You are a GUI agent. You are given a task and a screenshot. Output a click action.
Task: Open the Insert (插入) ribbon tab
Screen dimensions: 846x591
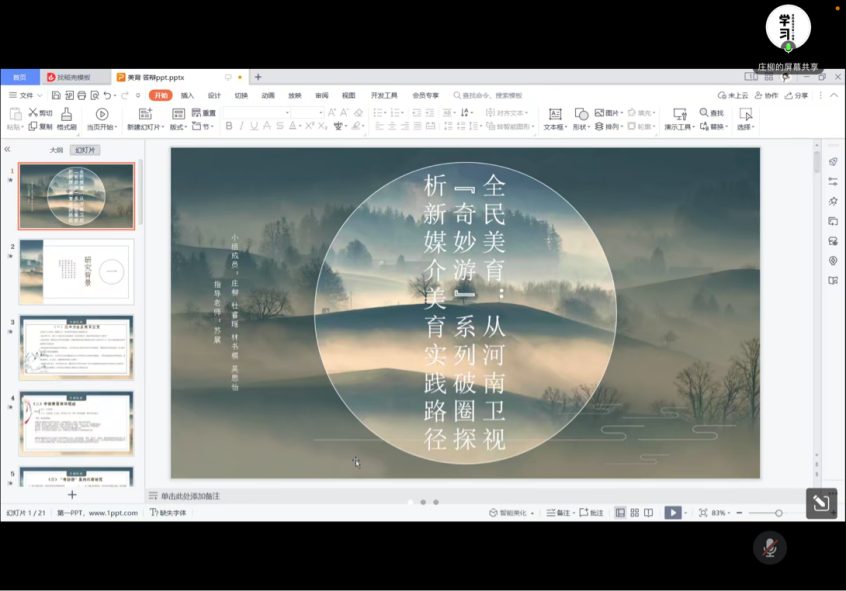pyautogui.click(x=187, y=95)
